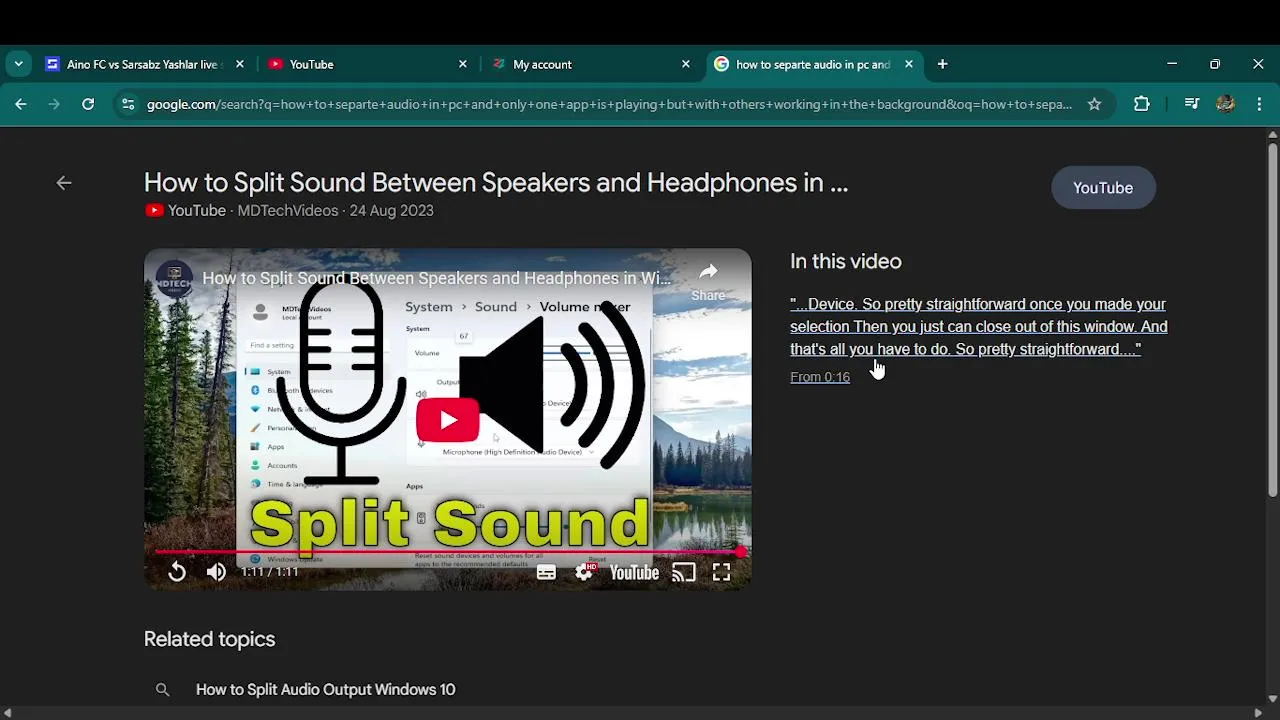Open a new browser tab
Screen dimensions: 1280x720
pyautogui.click(x=942, y=64)
